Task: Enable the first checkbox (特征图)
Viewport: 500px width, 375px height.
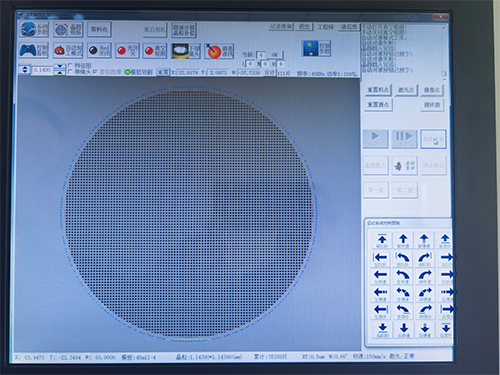Action: [x=70, y=66]
